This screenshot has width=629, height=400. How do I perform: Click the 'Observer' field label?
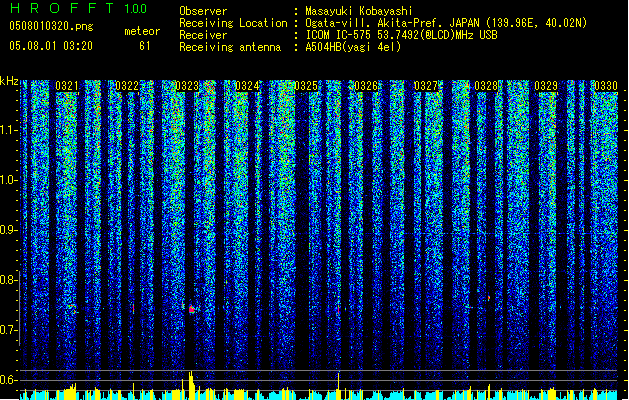pos(203,11)
